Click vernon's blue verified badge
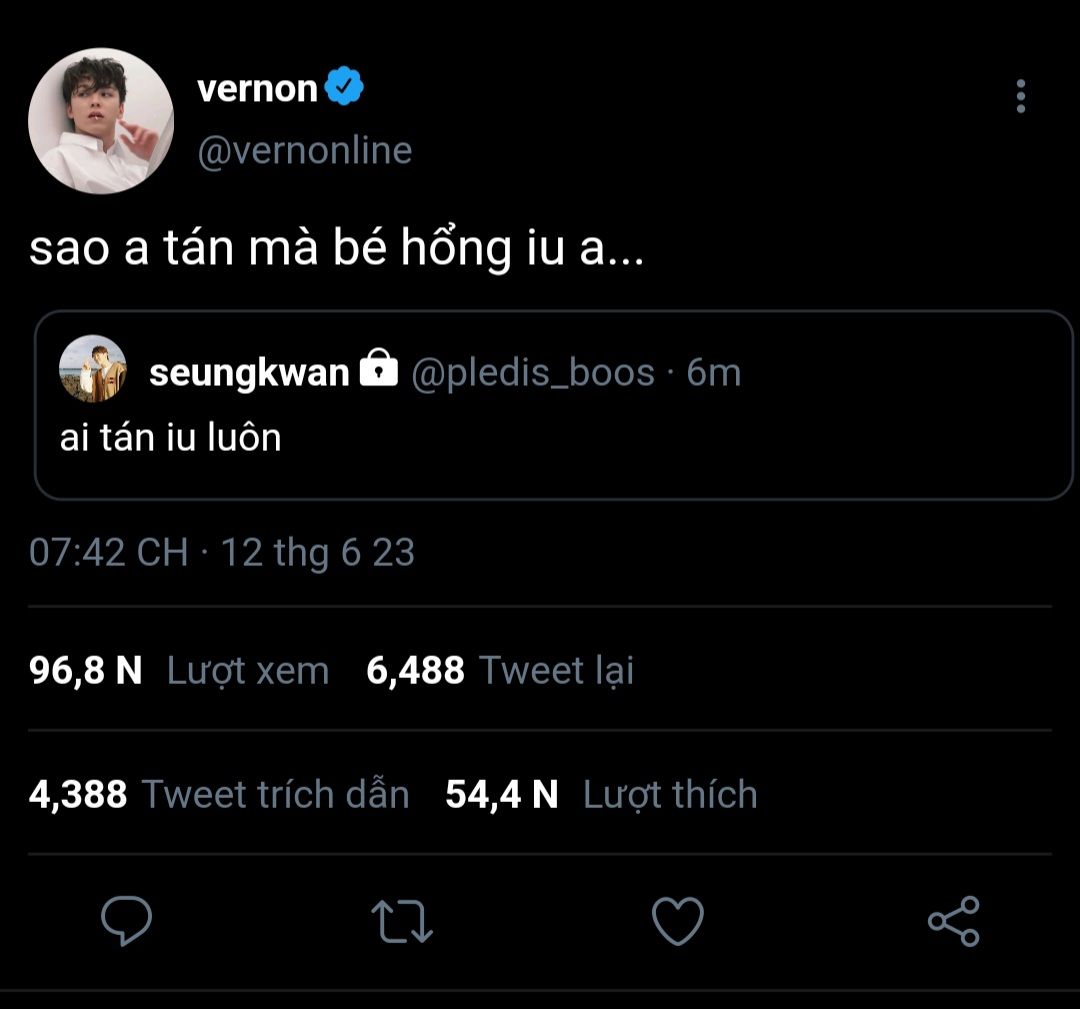Image resolution: width=1080 pixels, height=1009 pixels. (x=346, y=89)
